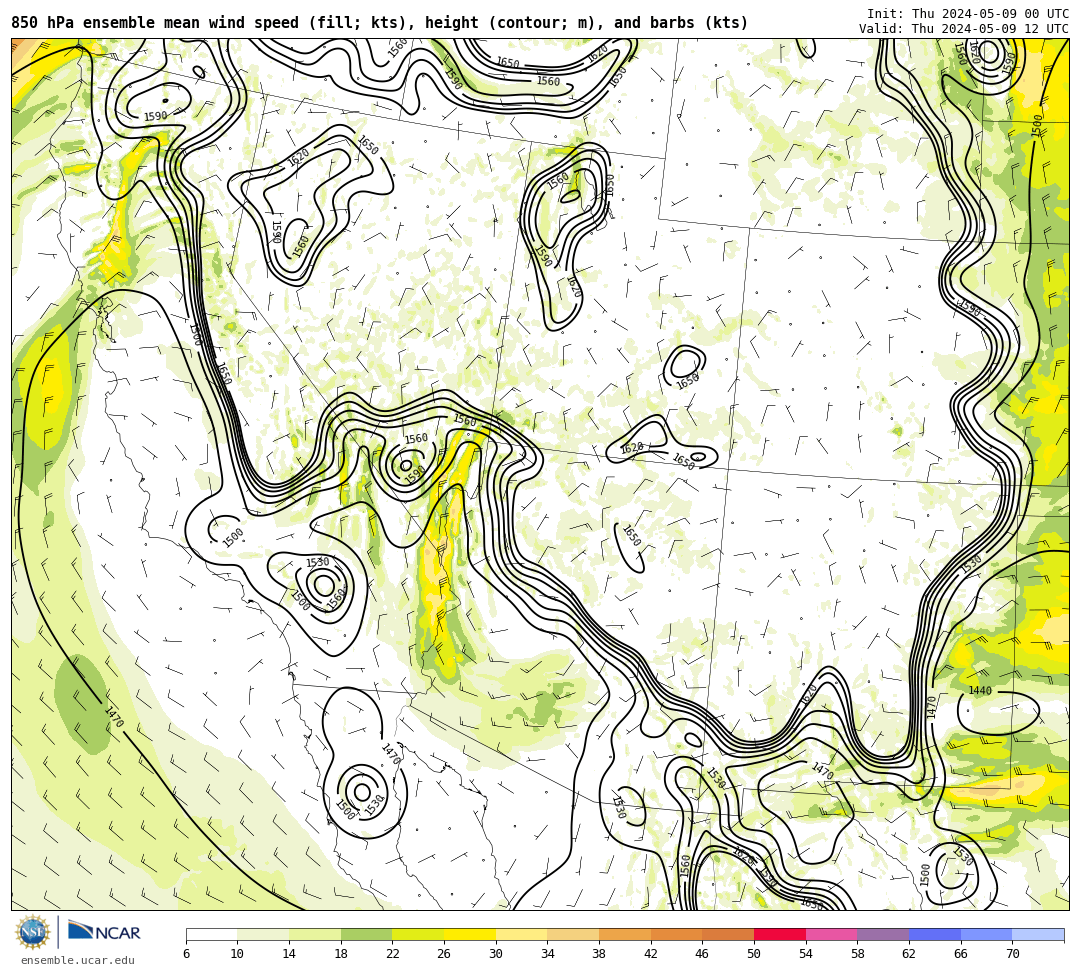Click the orange 38–42 kts colorbar segment
Image resolution: width=1080 pixels, height=973 pixels.
(625, 934)
